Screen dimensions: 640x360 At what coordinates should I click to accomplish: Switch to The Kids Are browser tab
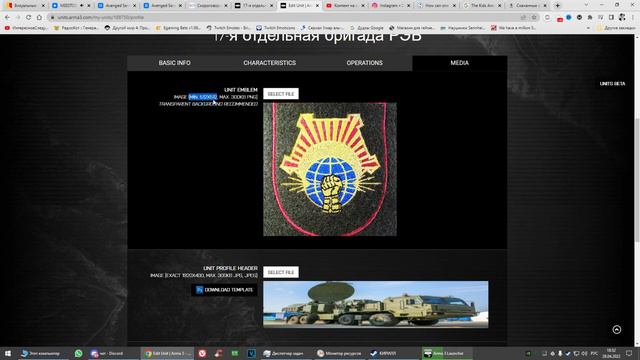[x=482, y=6]
